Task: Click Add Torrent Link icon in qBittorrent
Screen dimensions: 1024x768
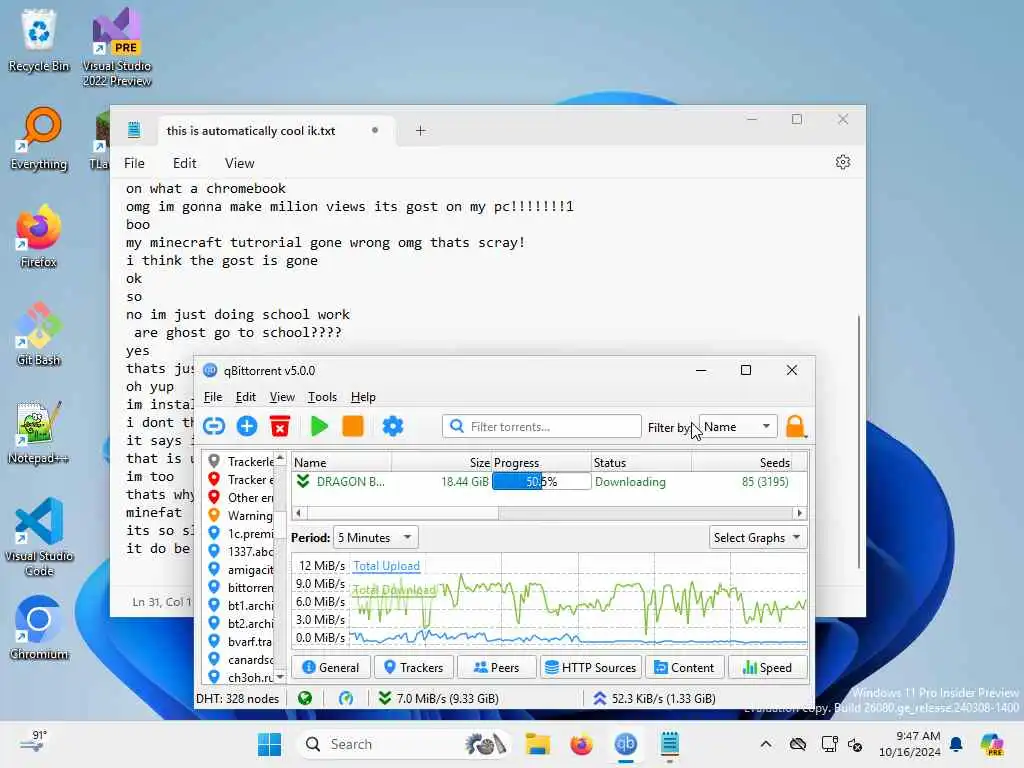Action: coord(214,426)
